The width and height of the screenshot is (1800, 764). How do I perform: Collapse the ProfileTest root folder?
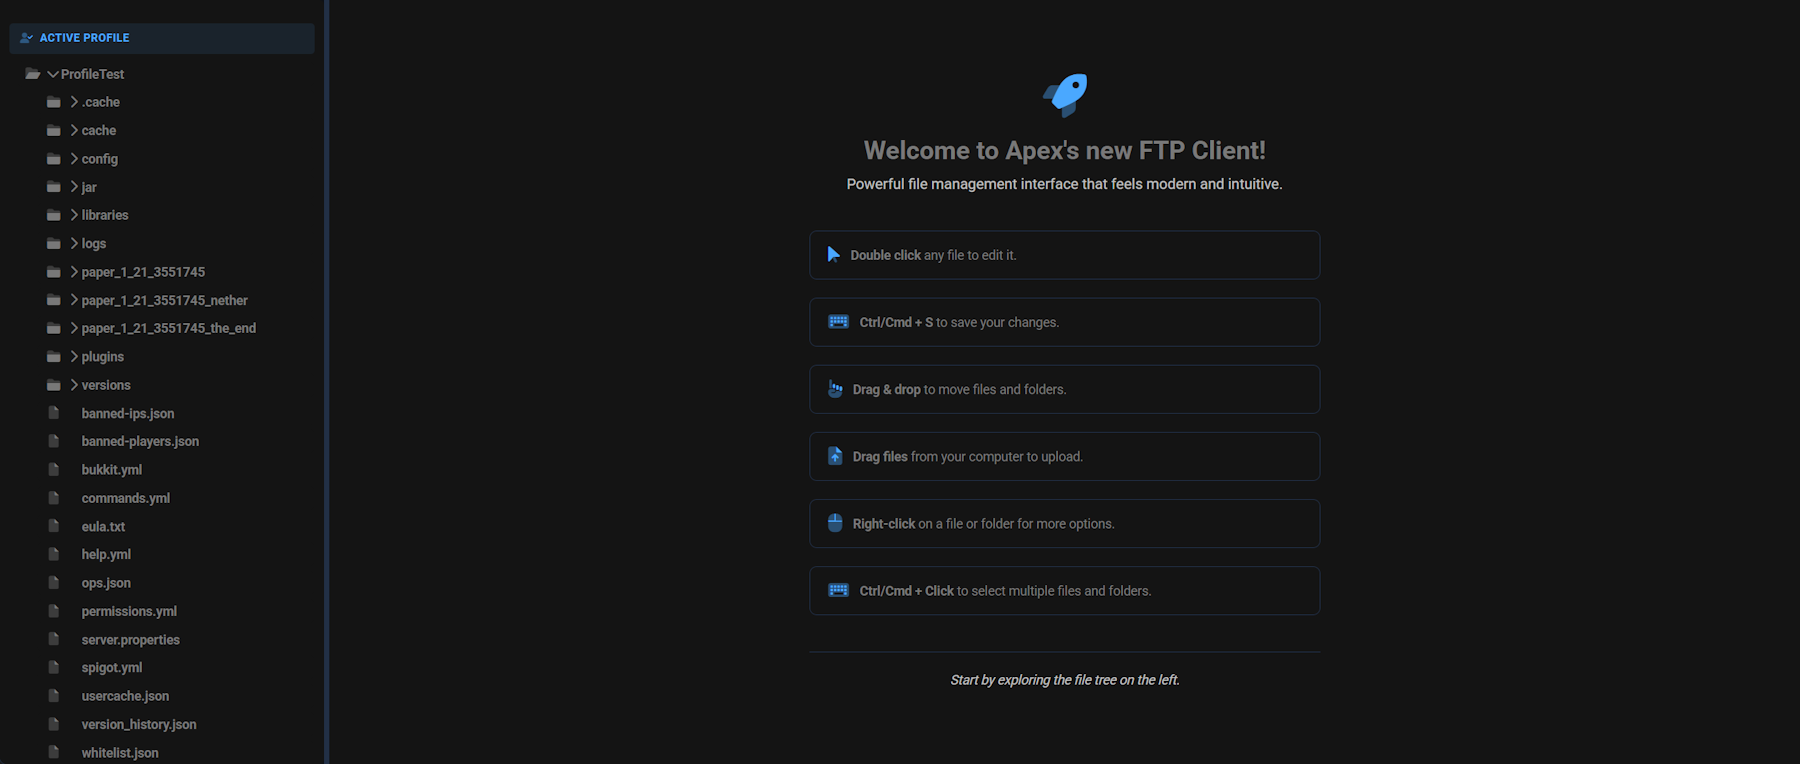[x=52, y=73]
